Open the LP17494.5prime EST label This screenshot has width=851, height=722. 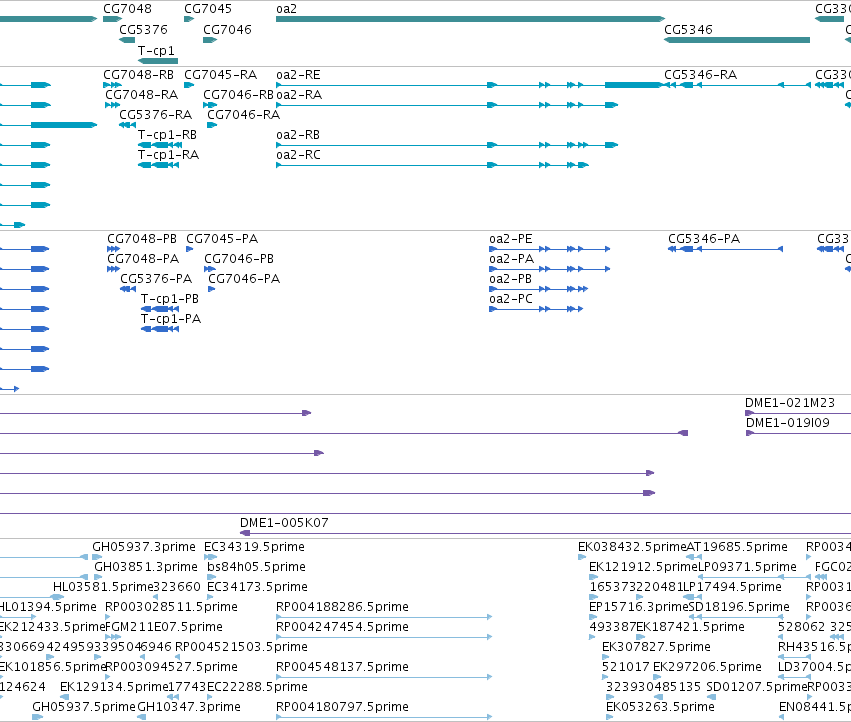coord(732,587)
